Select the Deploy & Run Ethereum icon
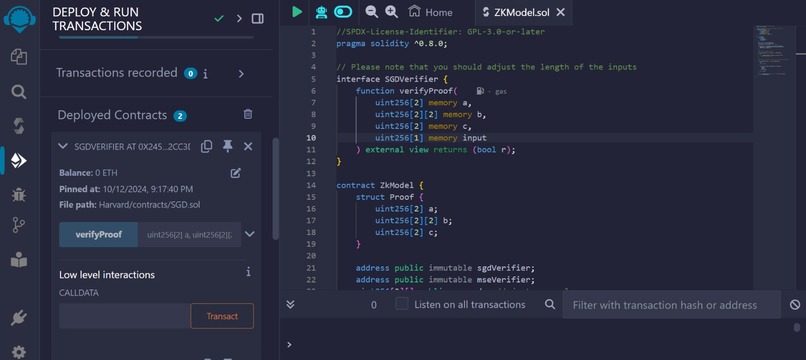Screen dimensions: 806x360 [19, 160]
